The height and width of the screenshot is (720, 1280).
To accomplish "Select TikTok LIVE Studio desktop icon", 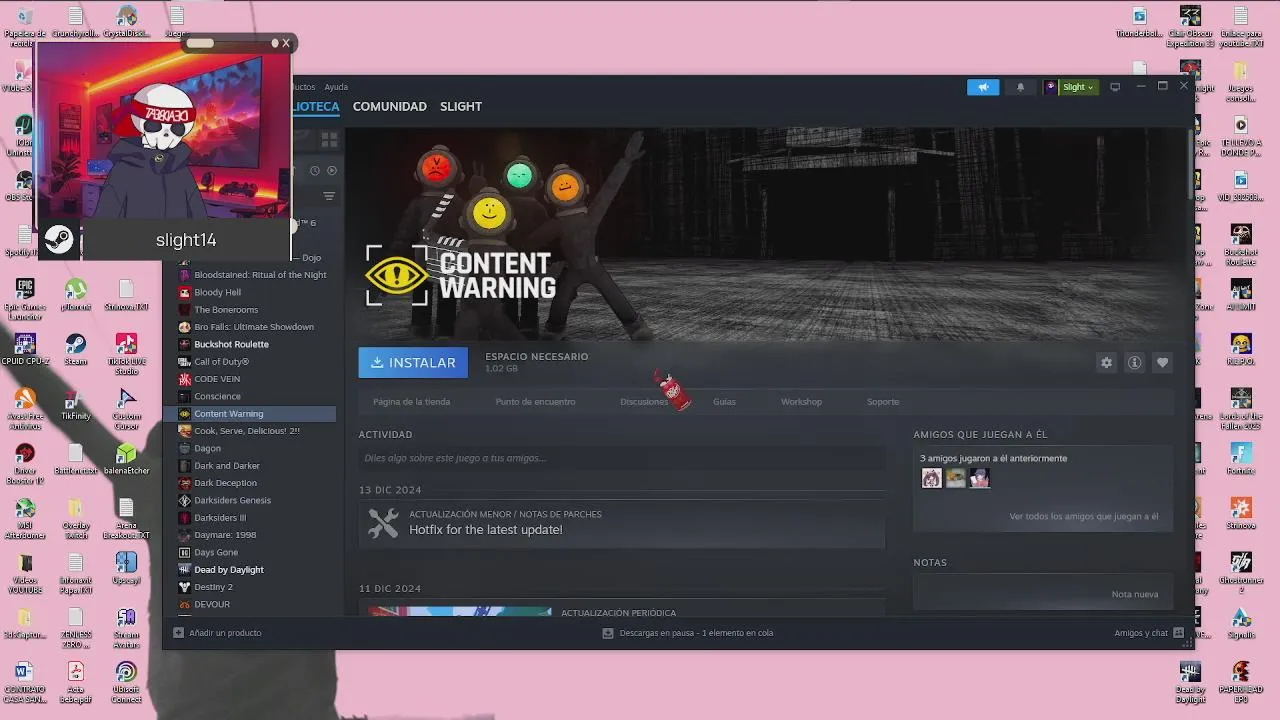I will click(126, 354).
